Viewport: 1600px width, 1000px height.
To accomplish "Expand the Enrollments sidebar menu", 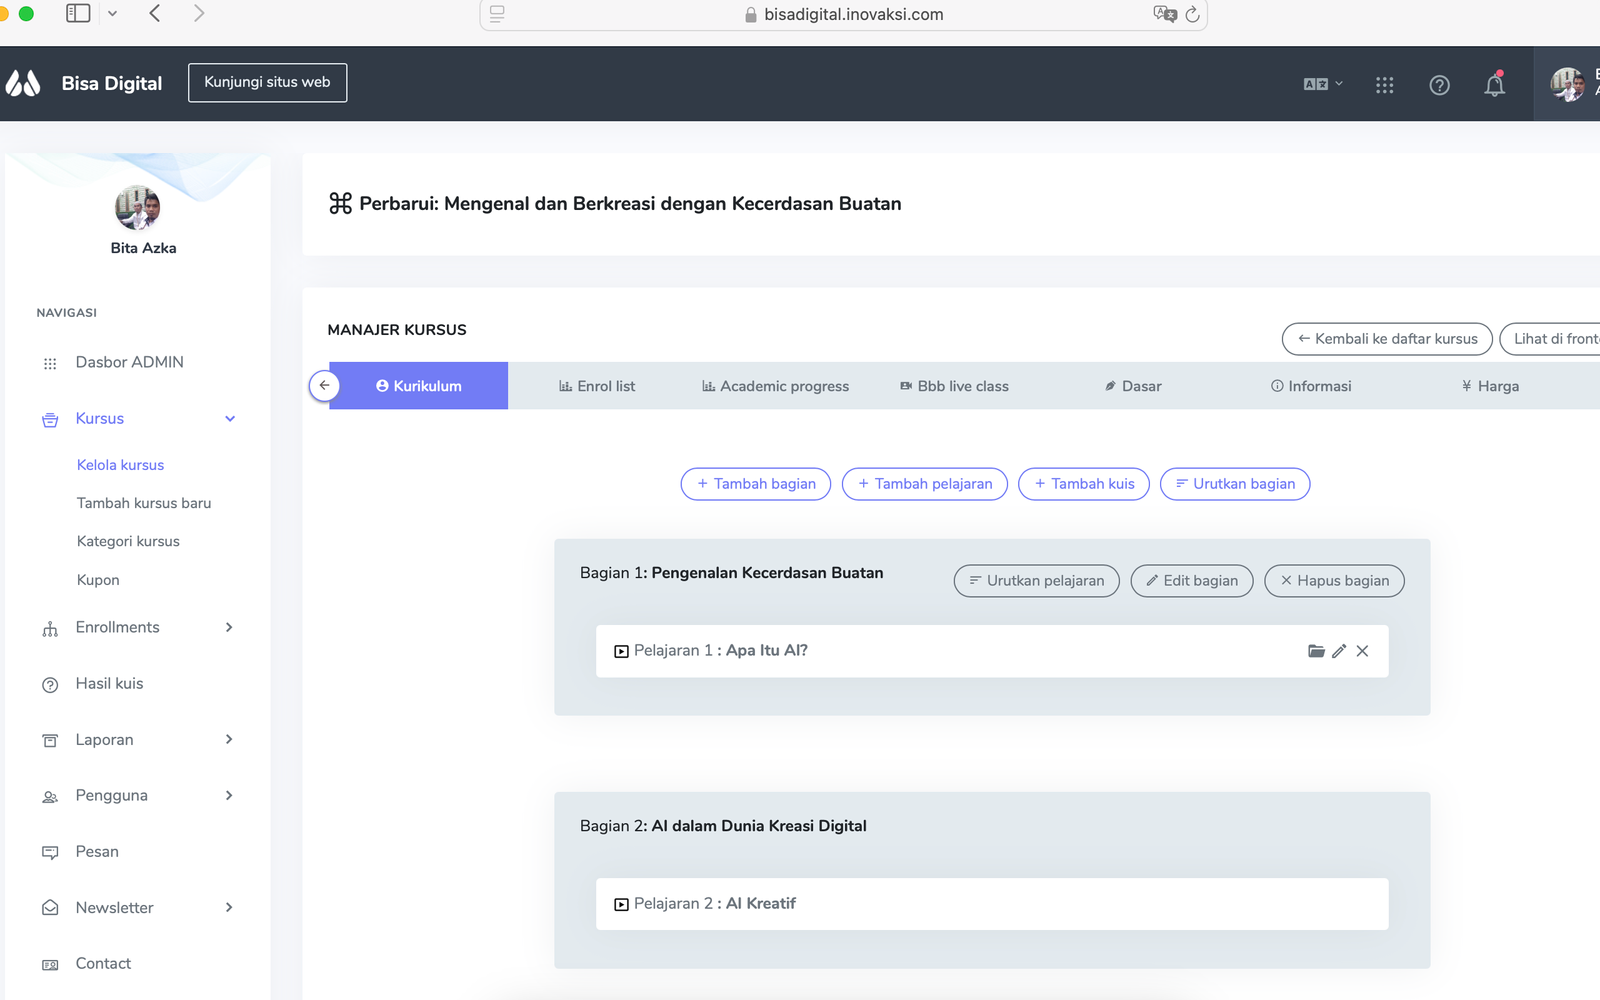I will pyautogui.click(x=229, y=627).
